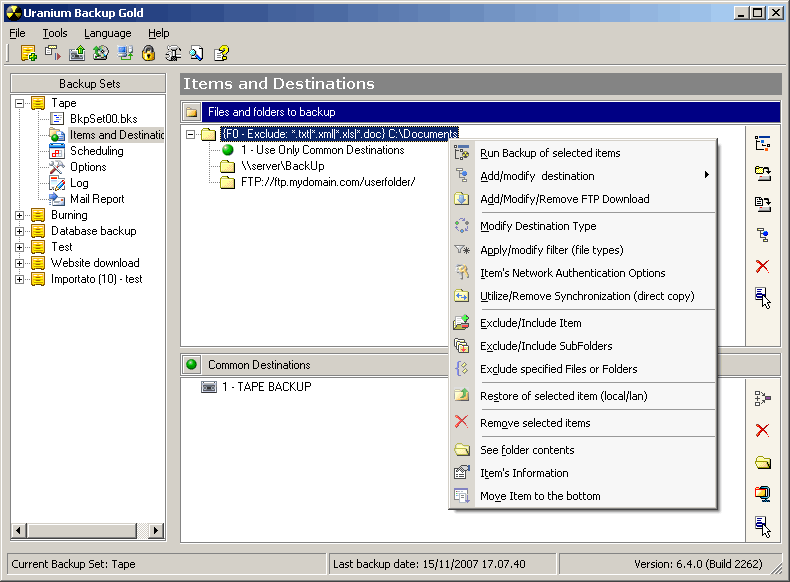The image size is (790, 582).
Task: Expand the Test backup set
Action: tap(19, 247)
